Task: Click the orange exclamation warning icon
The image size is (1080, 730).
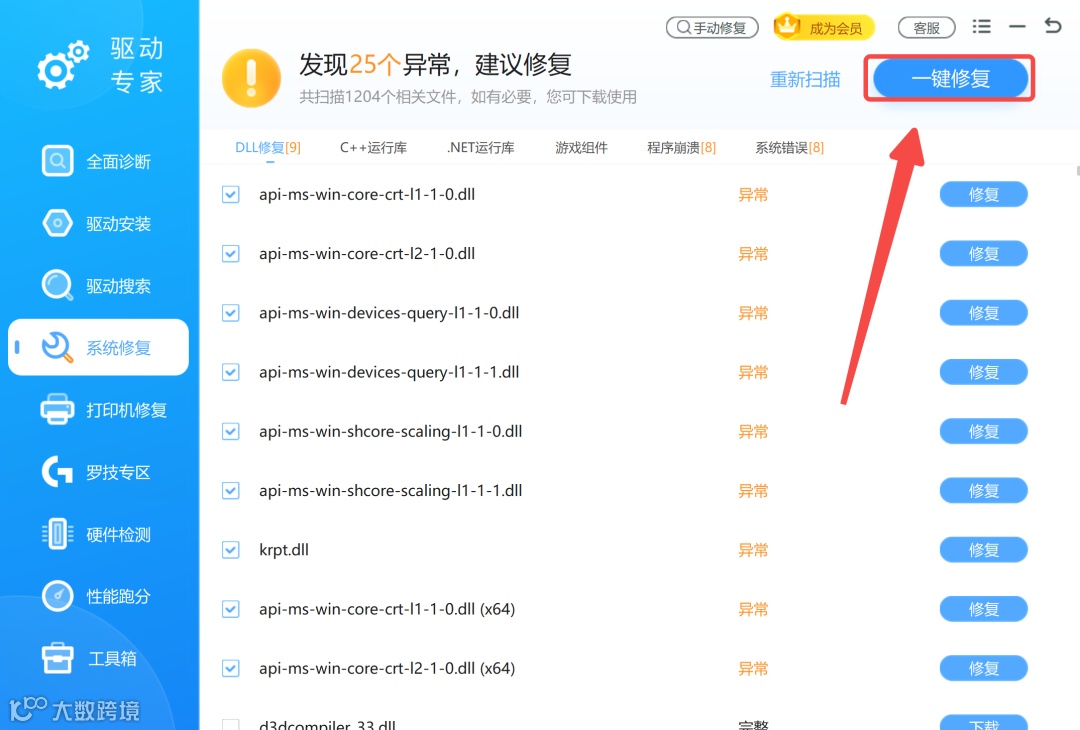Action: [251, 78]
